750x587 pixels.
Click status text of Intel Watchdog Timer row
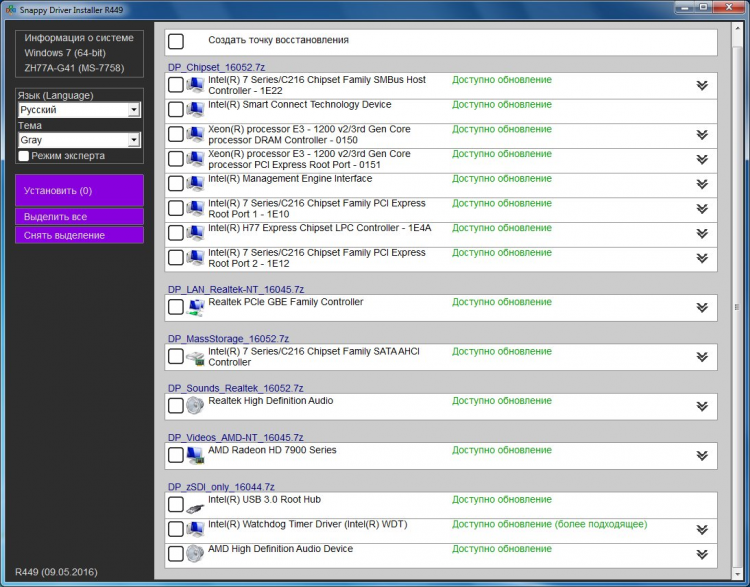[550, 524]
